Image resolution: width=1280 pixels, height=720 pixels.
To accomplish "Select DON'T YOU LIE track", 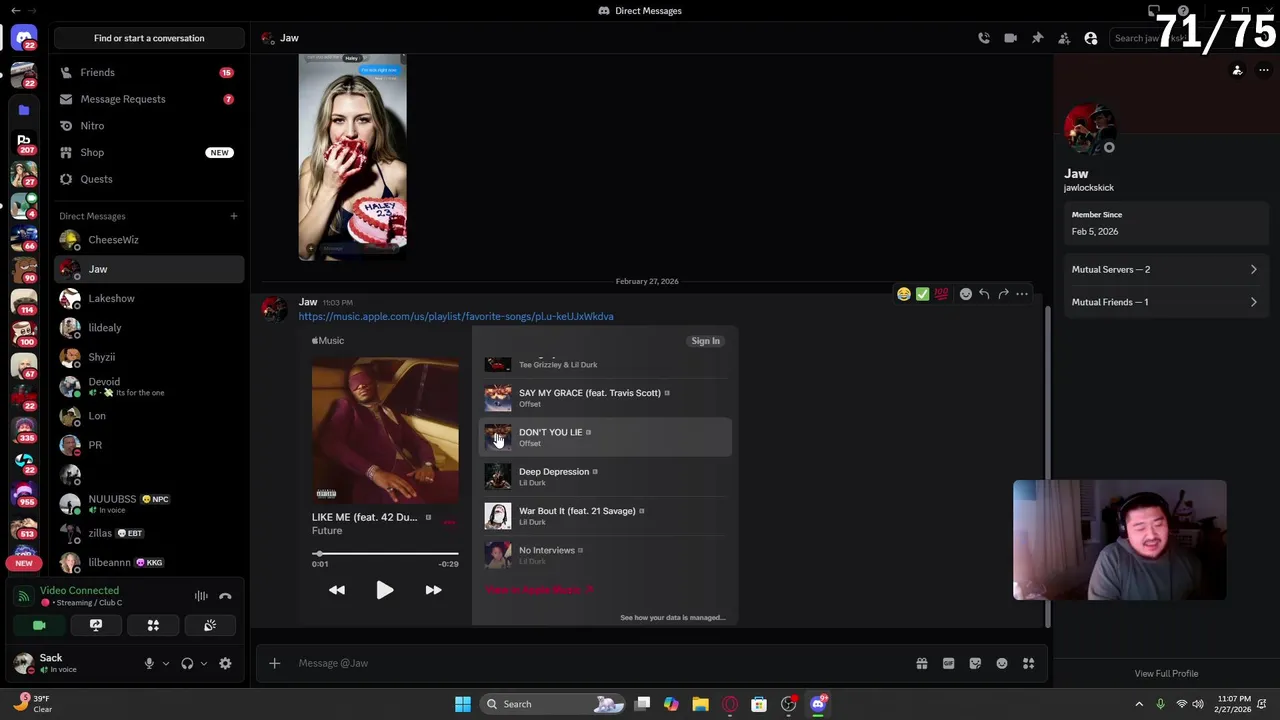I will click(x=607, y=437).
